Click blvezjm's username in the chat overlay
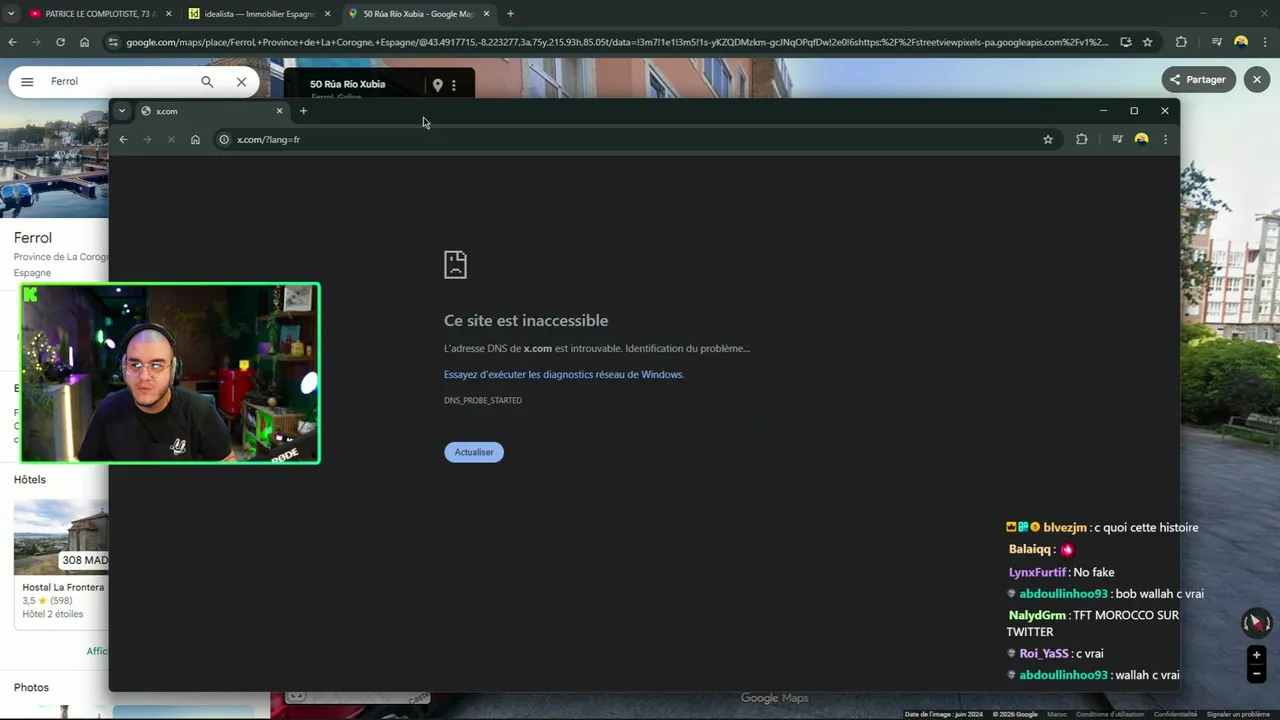Screen dimensions: 1280x720 point(1065,527)
